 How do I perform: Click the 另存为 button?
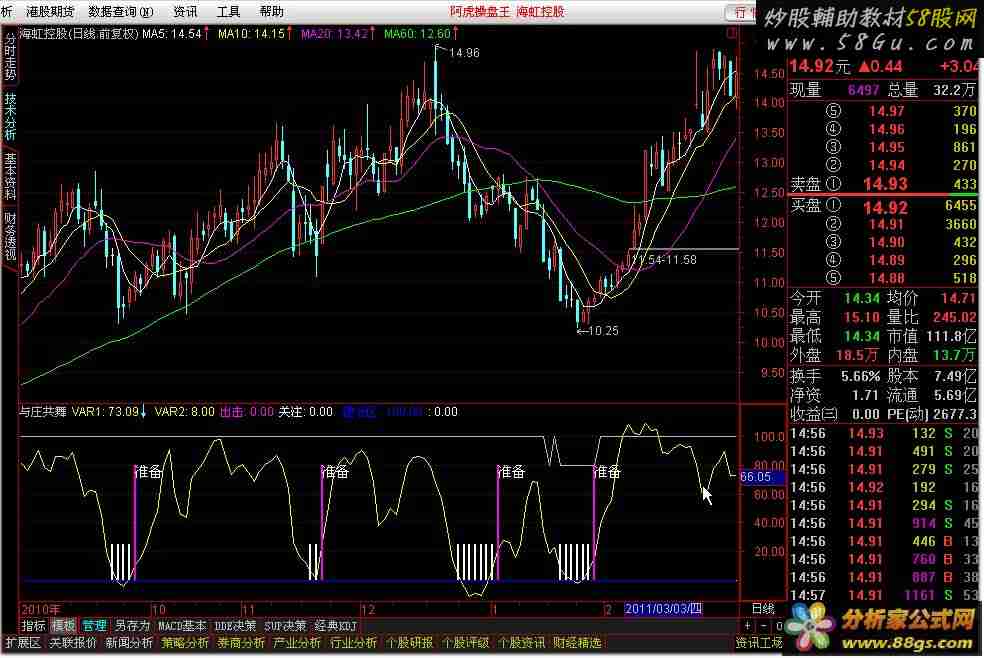tap(132, 625)
